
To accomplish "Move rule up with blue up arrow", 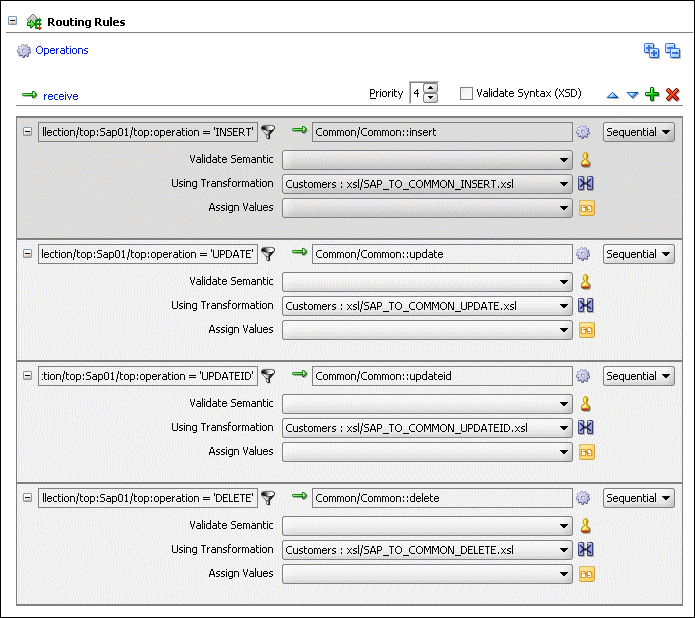I will pos(613,95).
